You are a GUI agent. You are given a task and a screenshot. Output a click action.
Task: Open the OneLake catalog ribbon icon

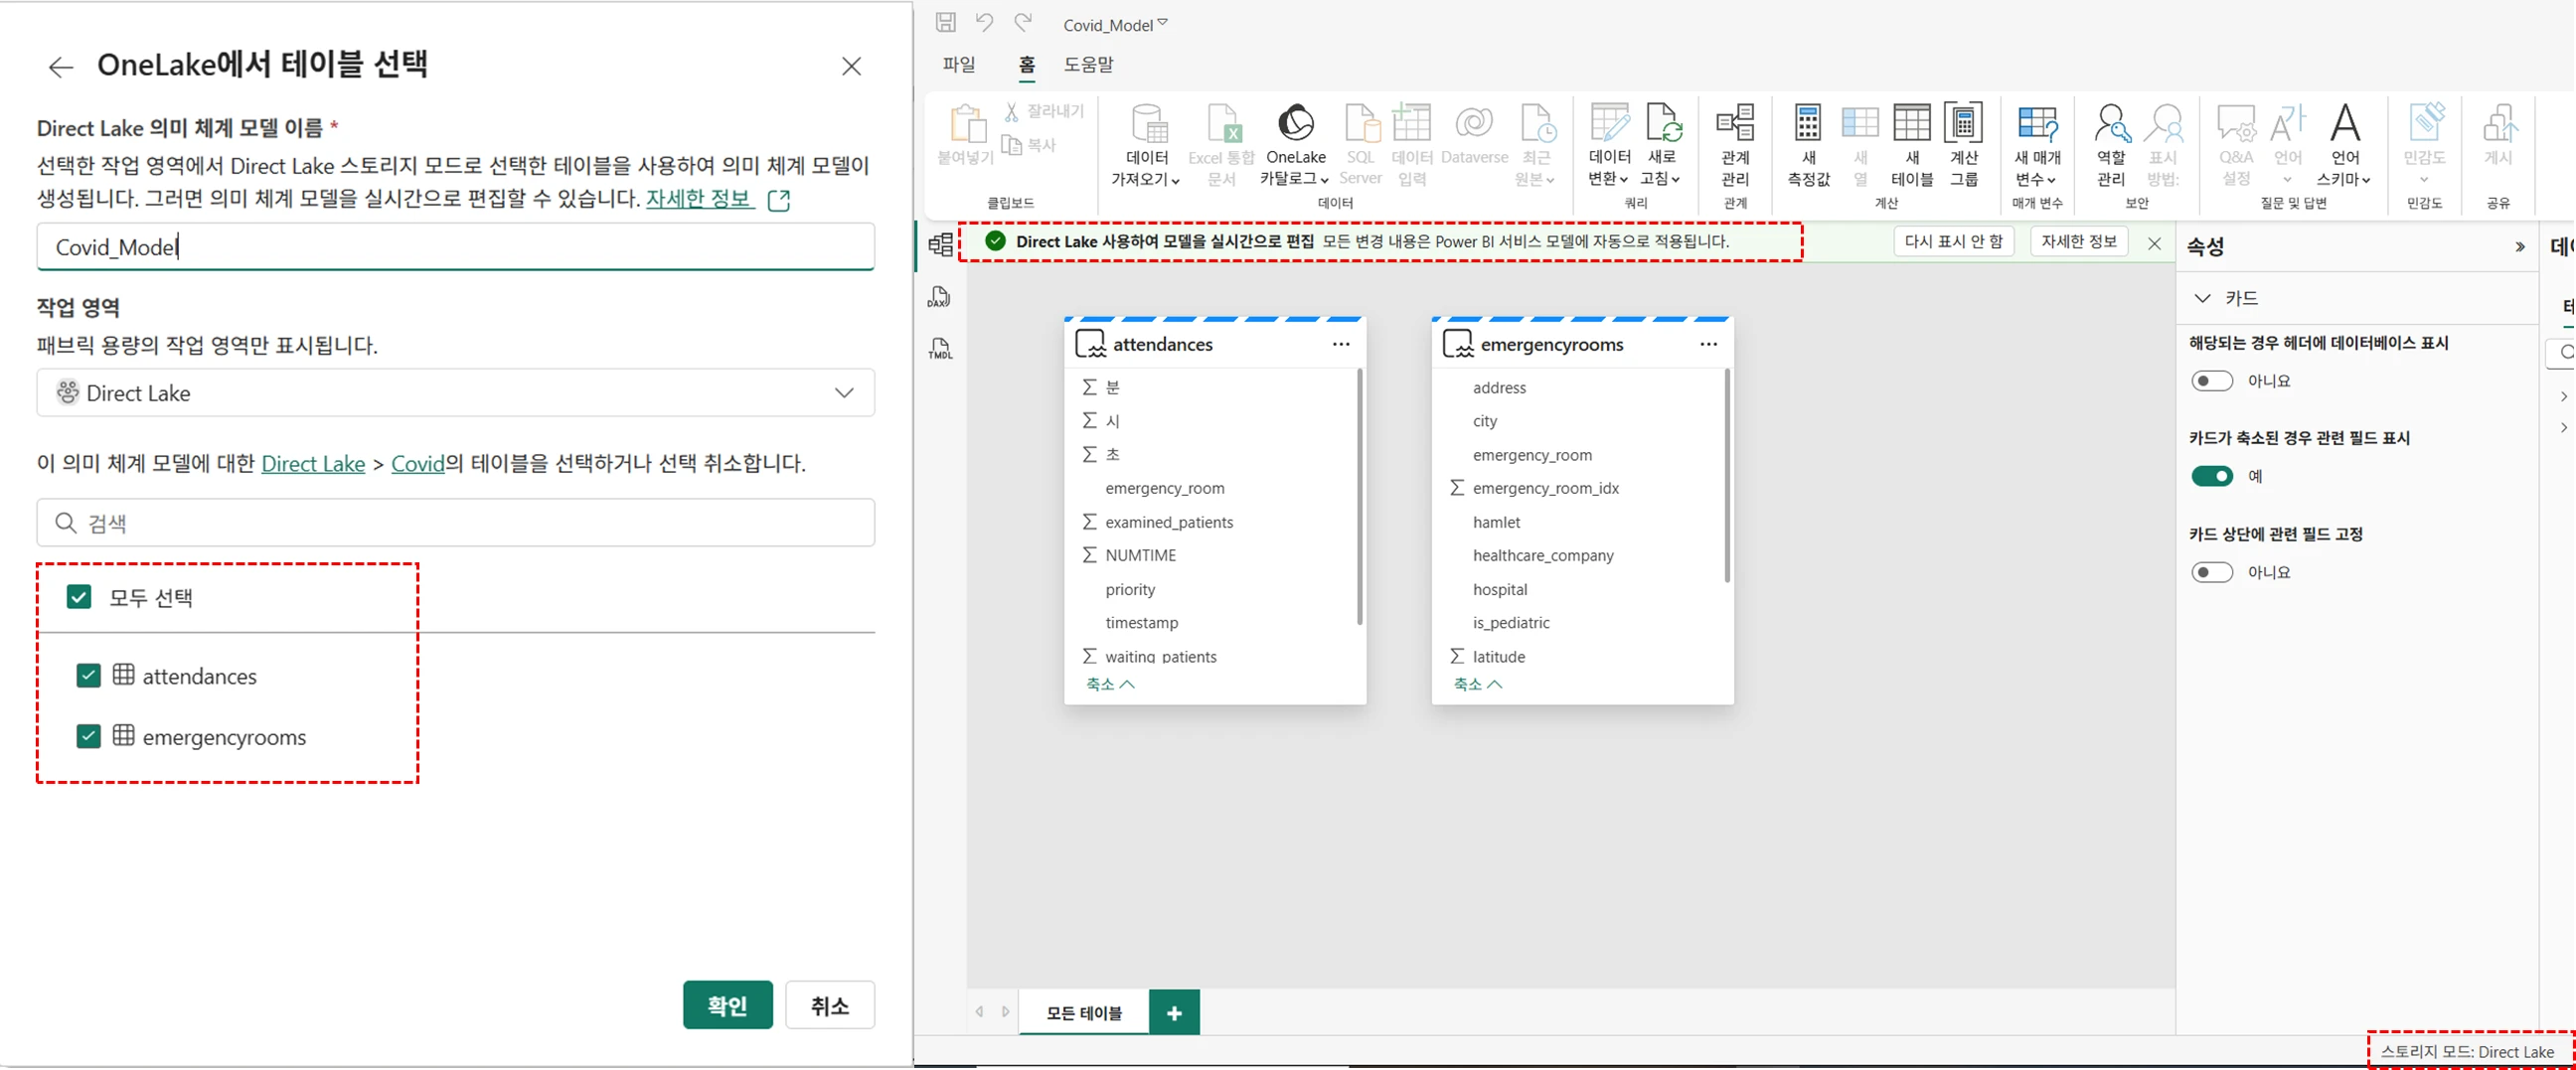(1295, 126)
